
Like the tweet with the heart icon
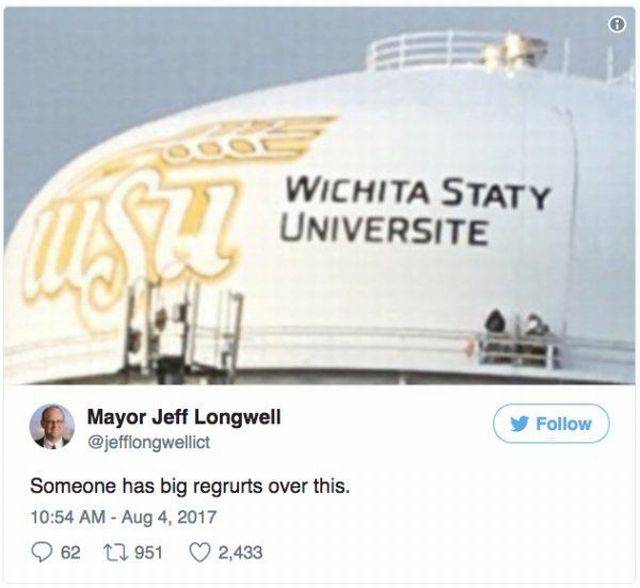tap(200, 553)
